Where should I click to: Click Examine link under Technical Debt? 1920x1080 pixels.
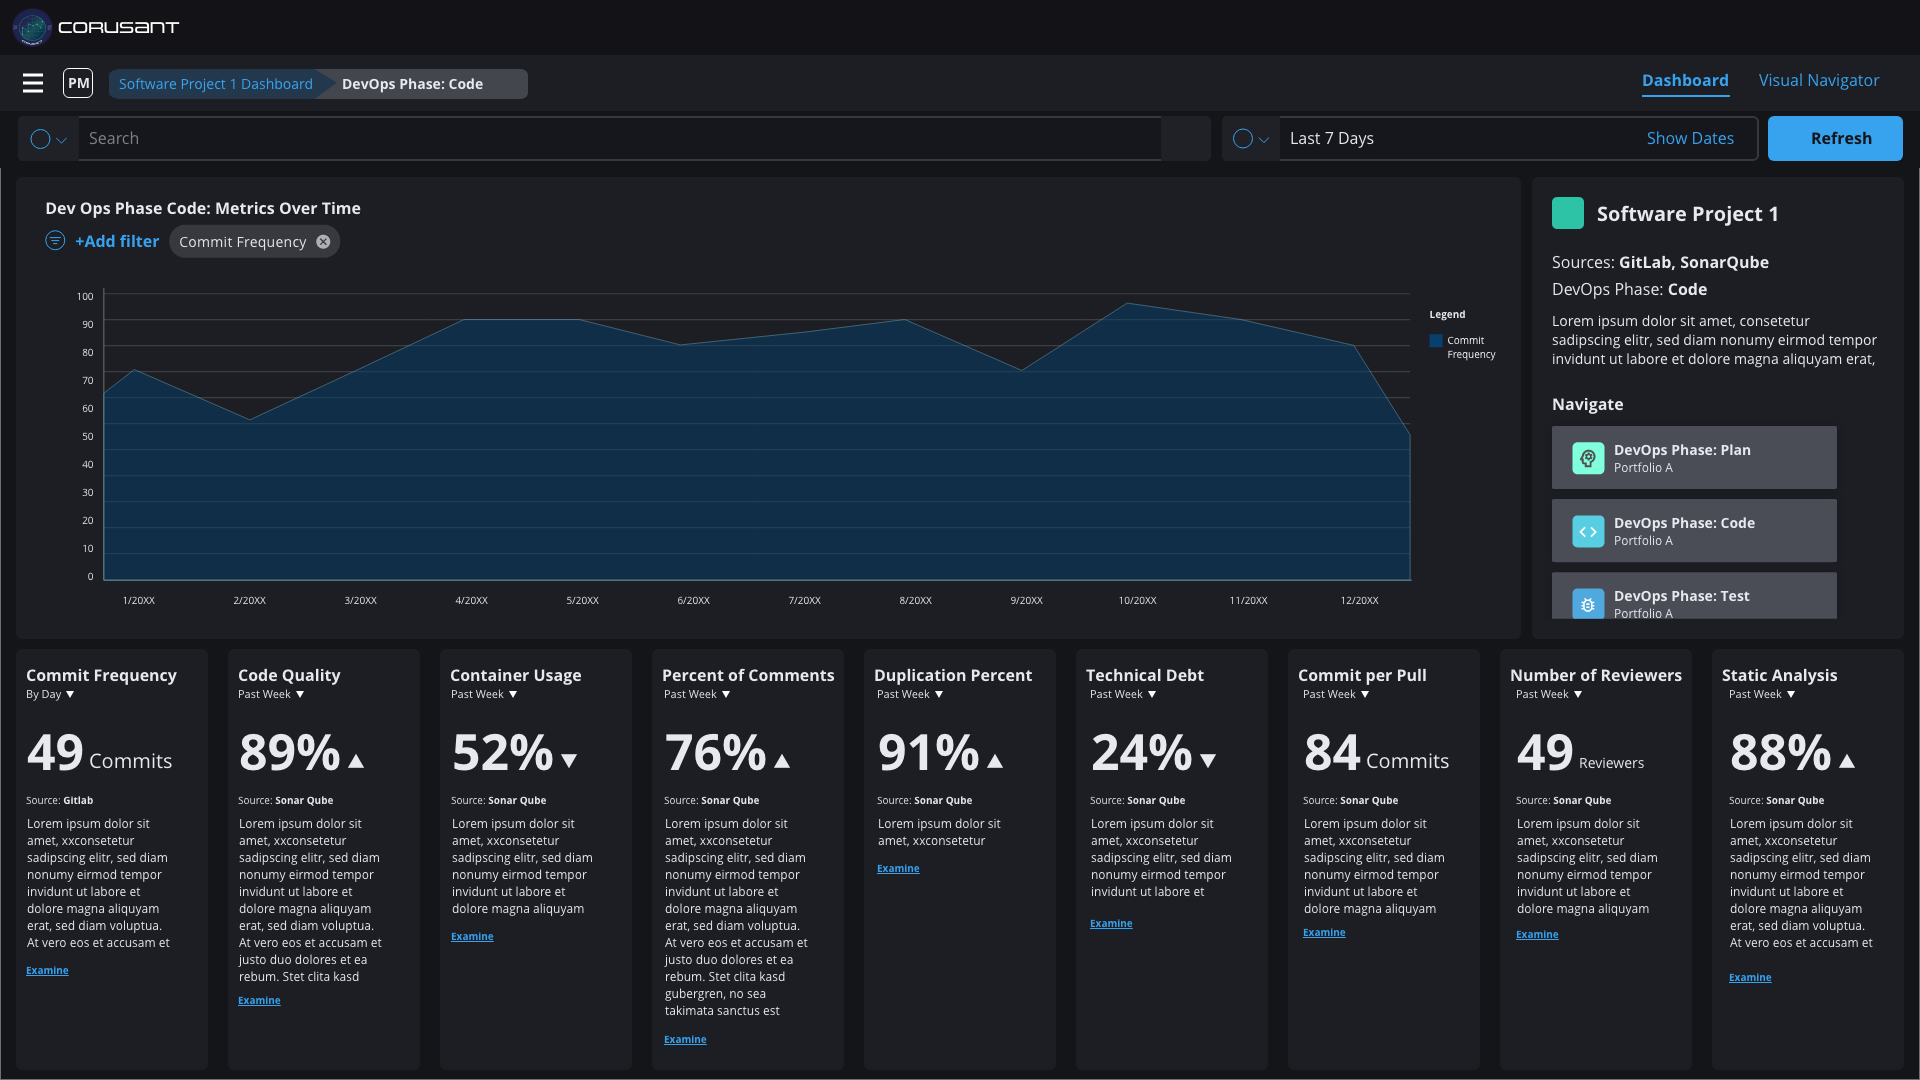(x=1110, y=924)
